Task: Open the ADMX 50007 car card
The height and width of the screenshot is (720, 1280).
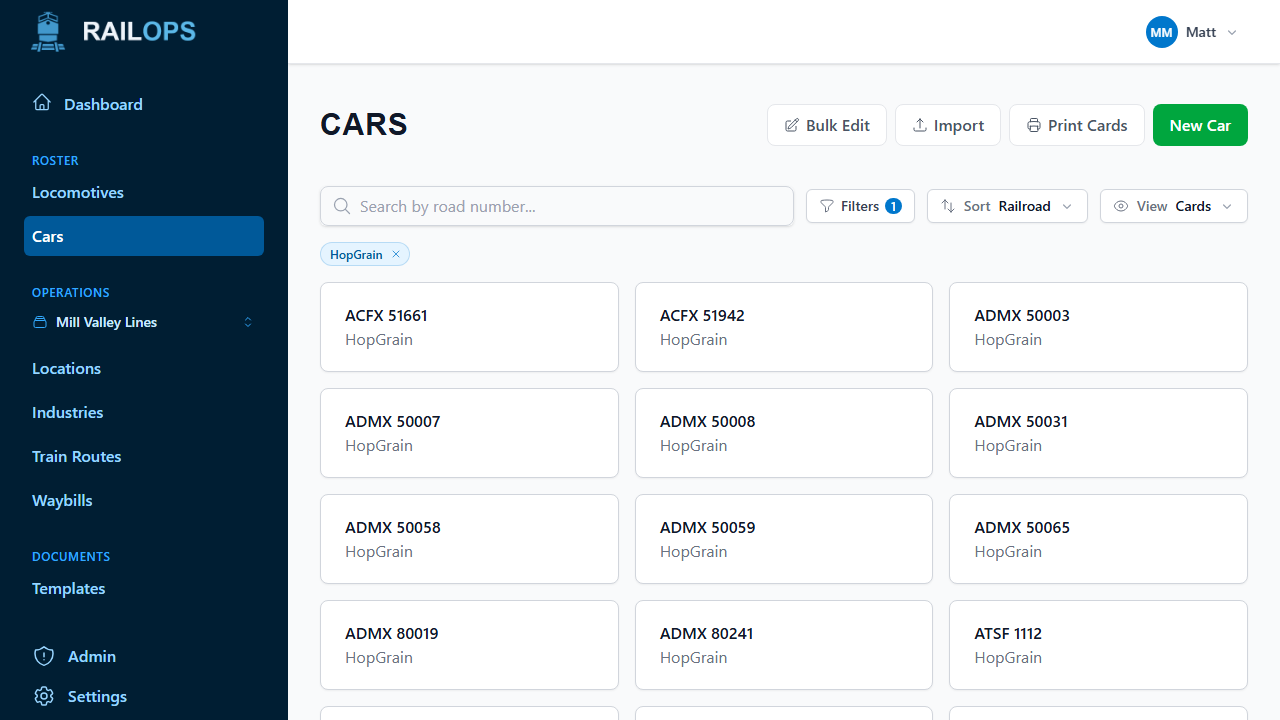Action: point(469,433)
